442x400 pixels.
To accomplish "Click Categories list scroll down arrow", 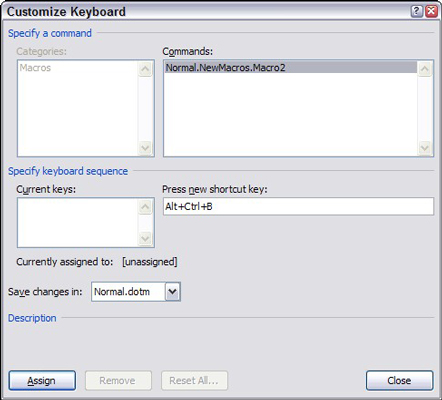I will click(x=145, y=147).
